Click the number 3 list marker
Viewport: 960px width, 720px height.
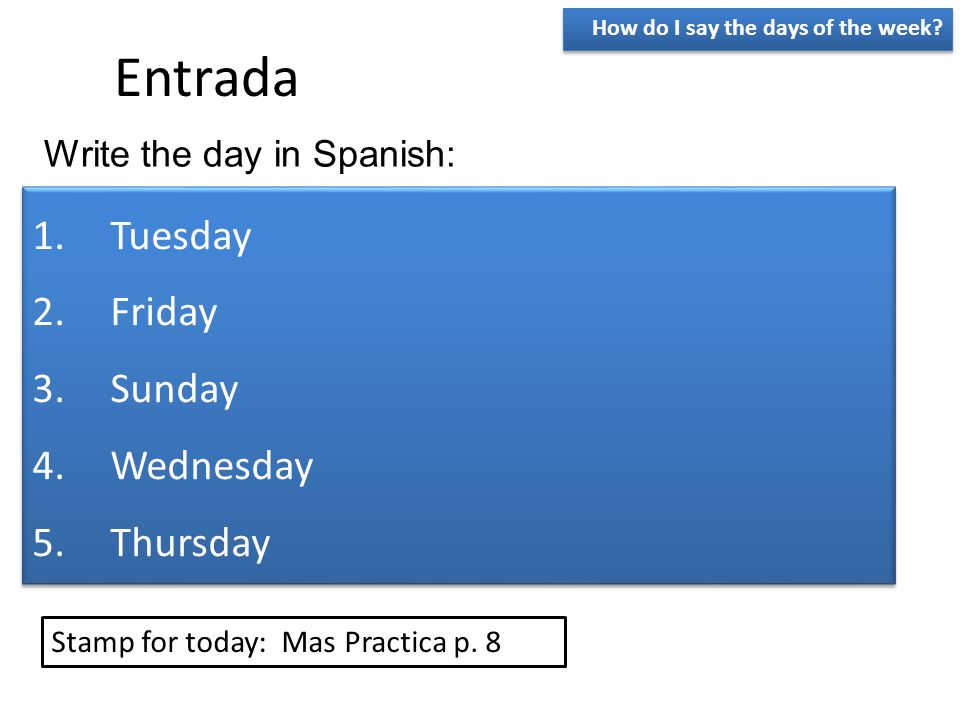point(48,389)
